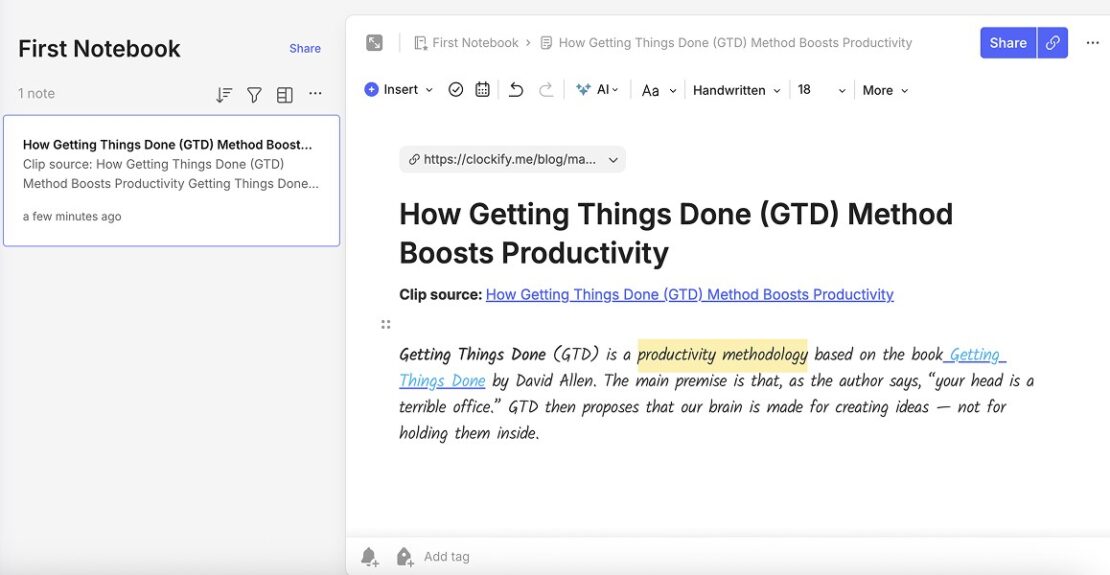Open note more actions ellipsis at top right
Image resolution: width=1110 pixels, height=575 pixels.
pos(1092,42)
